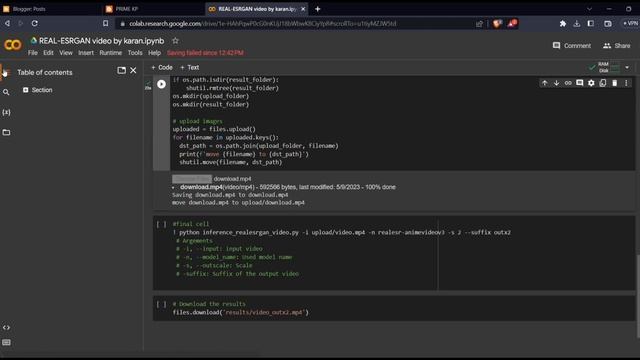The height and width of the screenshot is (360, 640).
Task: Click the notebook vertical scrollbar
Action: click(x=638, y=296)
